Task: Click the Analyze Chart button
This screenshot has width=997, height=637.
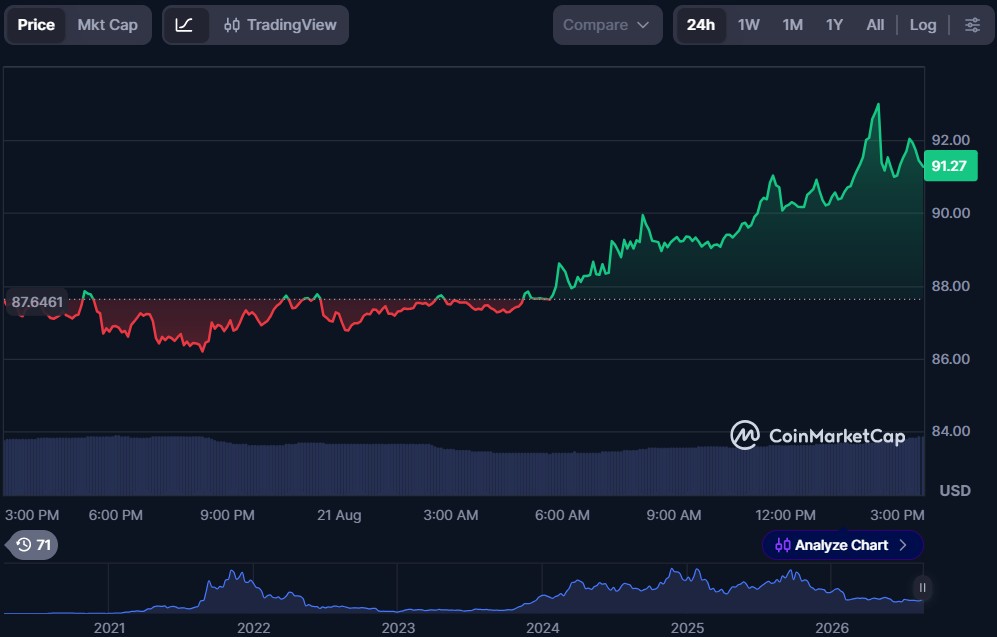Action: coord(842,545)
